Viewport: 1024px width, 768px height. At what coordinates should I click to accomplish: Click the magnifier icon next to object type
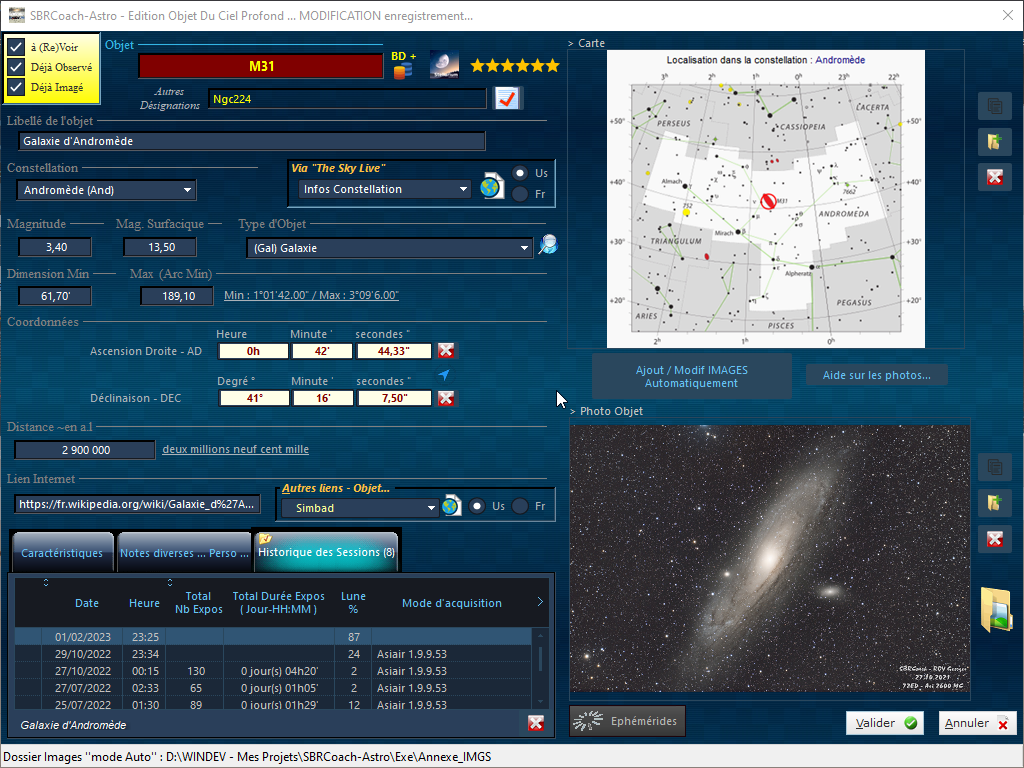coord(548,245)
